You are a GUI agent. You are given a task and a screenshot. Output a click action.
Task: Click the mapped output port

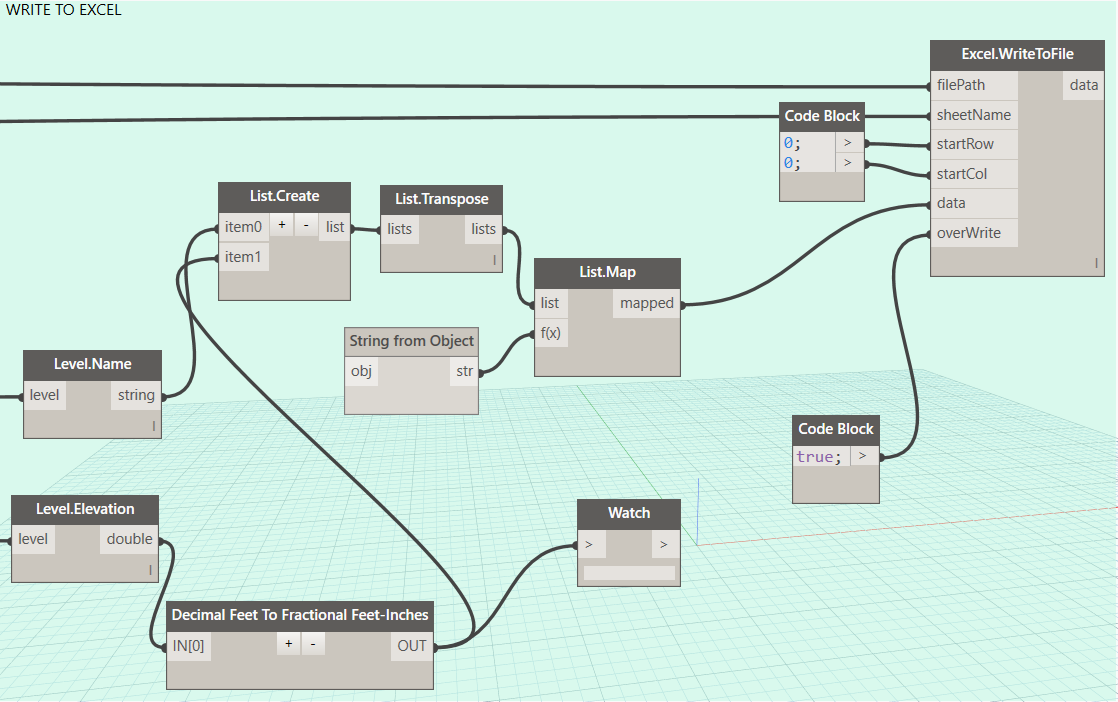(x=646, y=303)
